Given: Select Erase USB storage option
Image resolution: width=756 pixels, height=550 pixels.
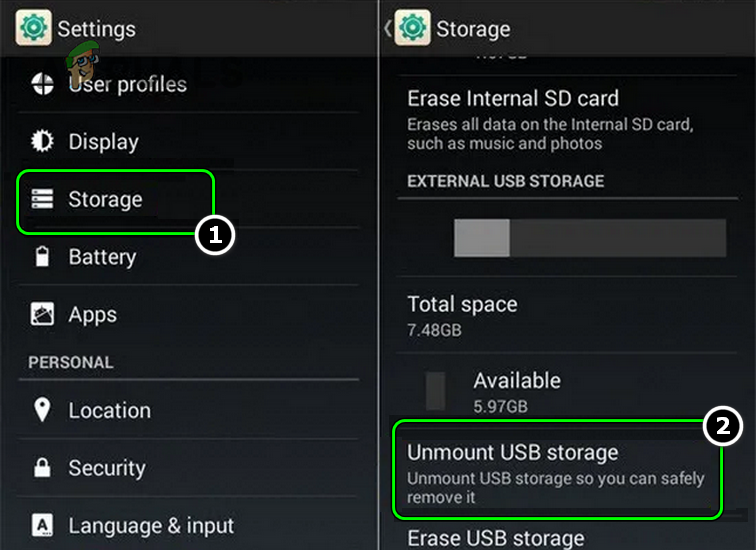Looking at the screenshot, I should pos(495,537).
